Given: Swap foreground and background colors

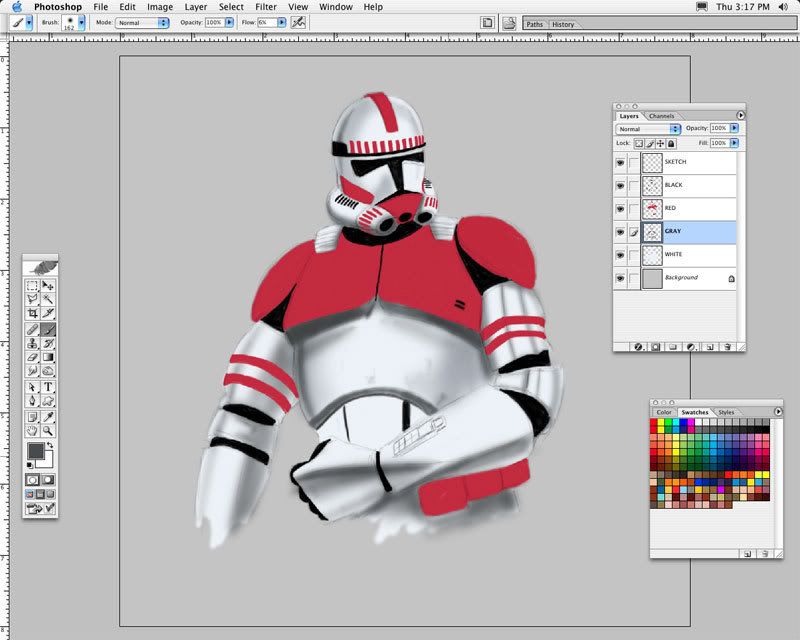Looking at the screenshot, I should (x=50, y=446).
